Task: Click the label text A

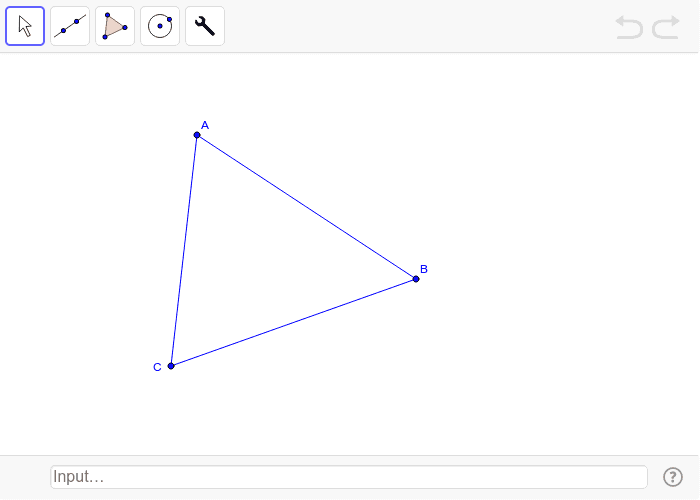Action: click(205, 125)
